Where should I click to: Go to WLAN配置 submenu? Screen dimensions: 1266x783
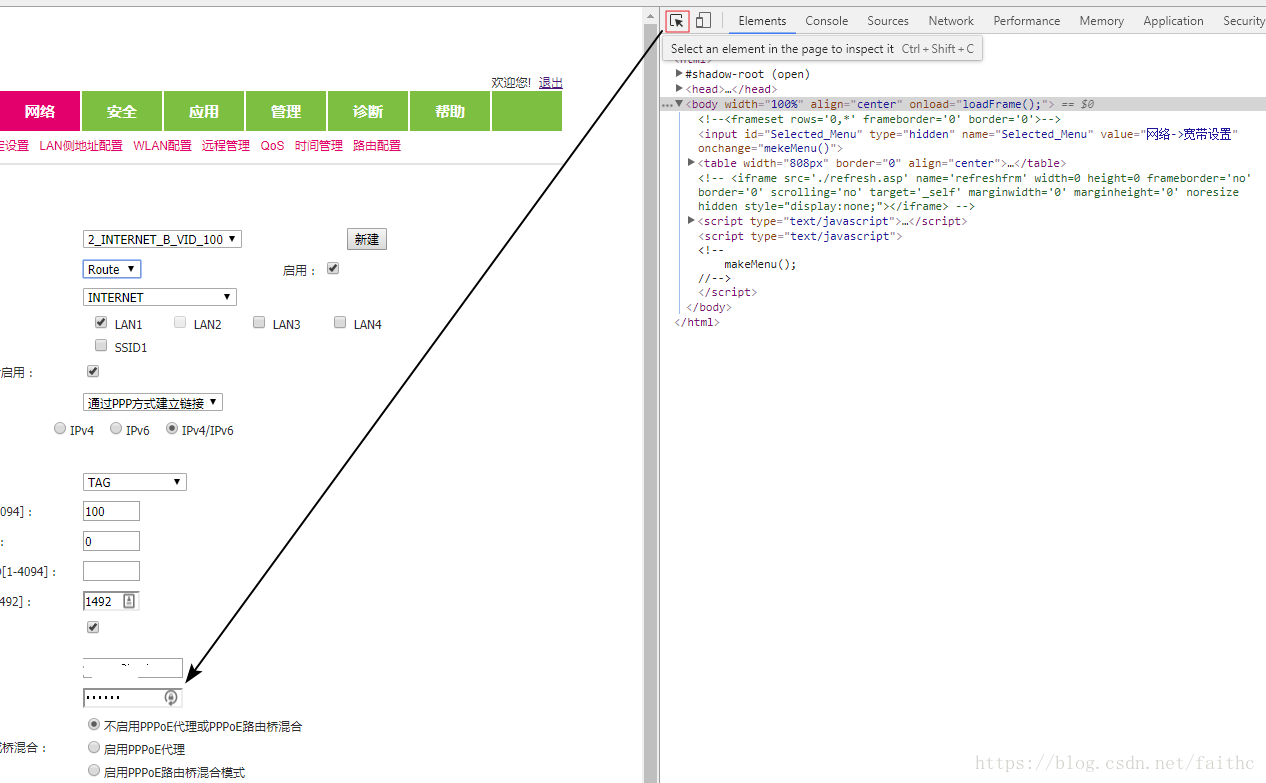point(162,145)
